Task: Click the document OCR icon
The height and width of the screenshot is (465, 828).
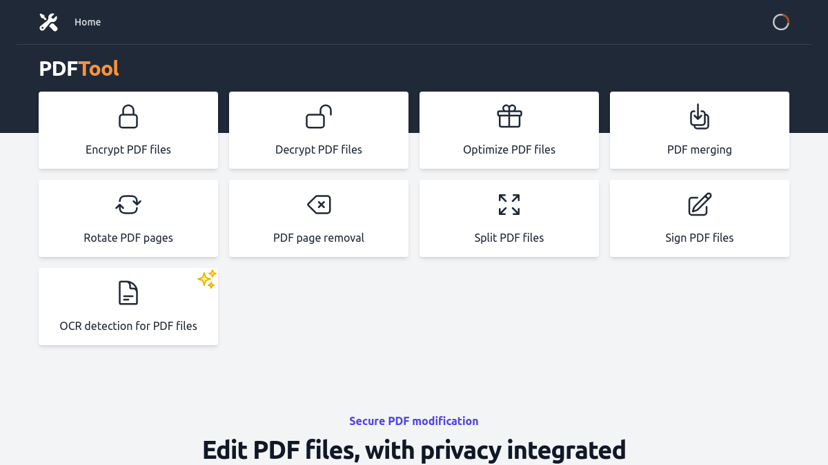Action: point(128,293)
